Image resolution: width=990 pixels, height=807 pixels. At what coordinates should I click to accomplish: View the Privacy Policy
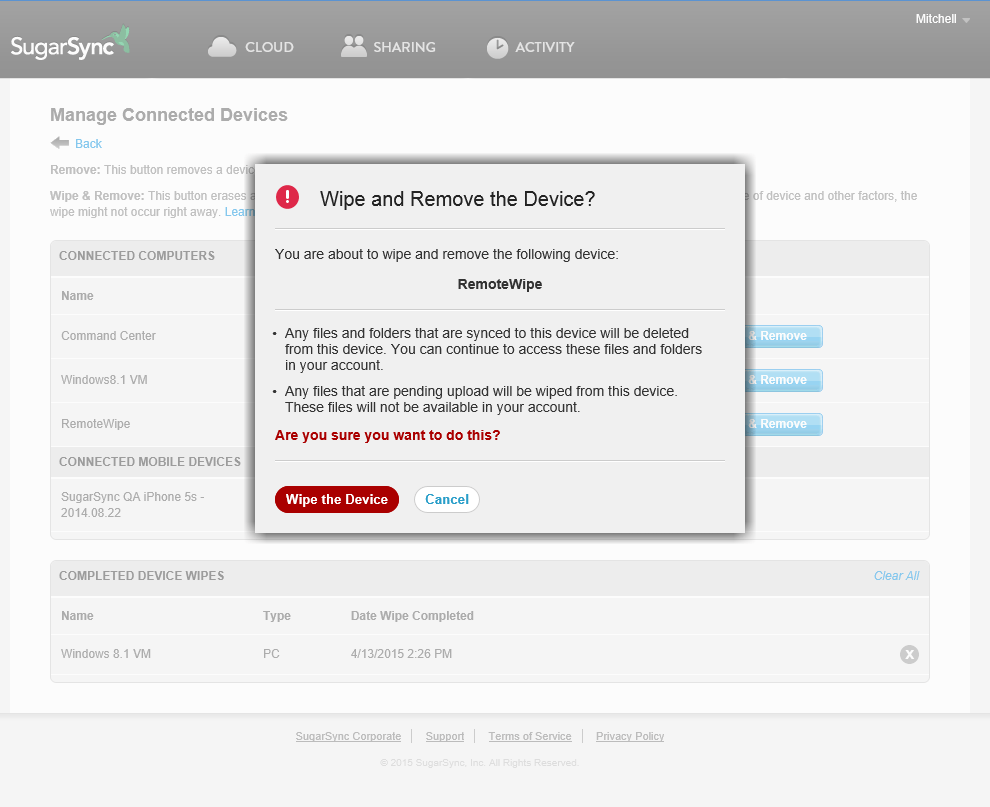[x=629, y=735]
